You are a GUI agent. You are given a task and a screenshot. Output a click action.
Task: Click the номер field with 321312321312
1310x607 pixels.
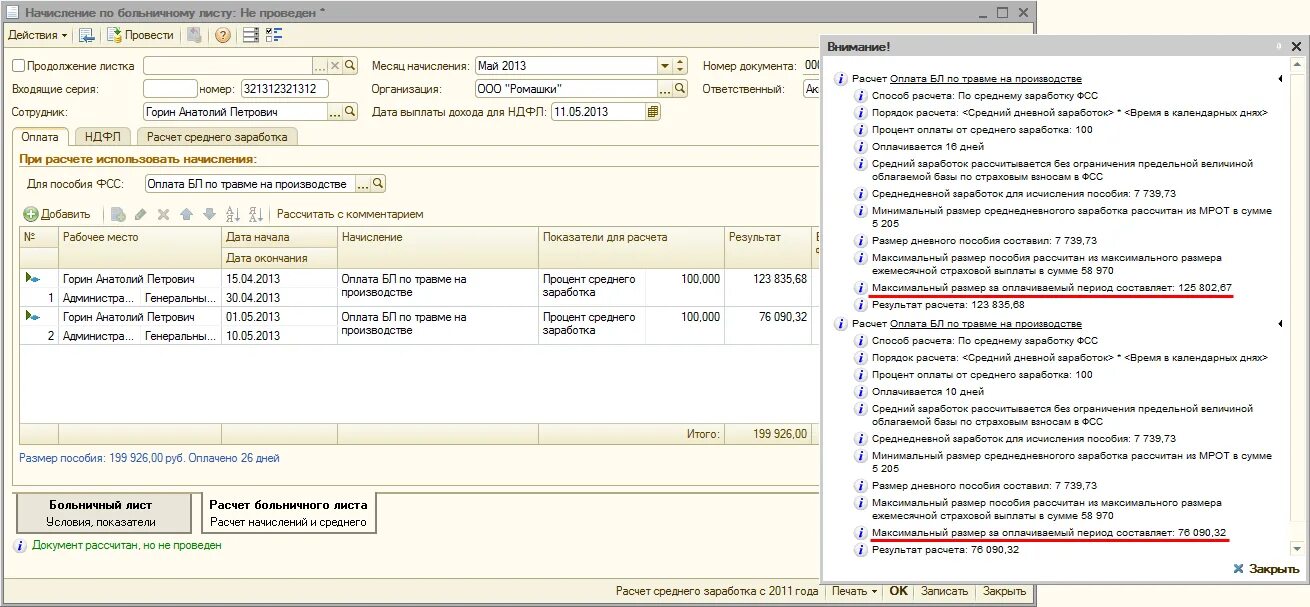[284, 89]
